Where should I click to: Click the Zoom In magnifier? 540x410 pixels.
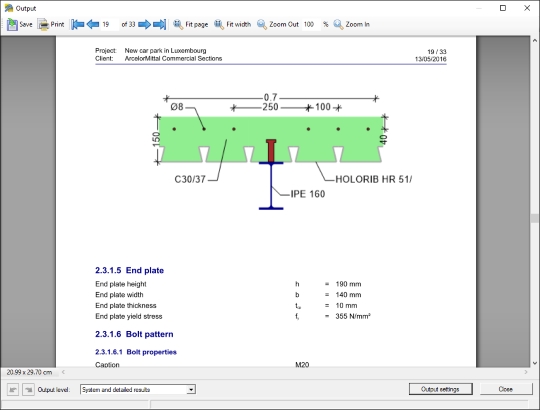click(338, 24)
